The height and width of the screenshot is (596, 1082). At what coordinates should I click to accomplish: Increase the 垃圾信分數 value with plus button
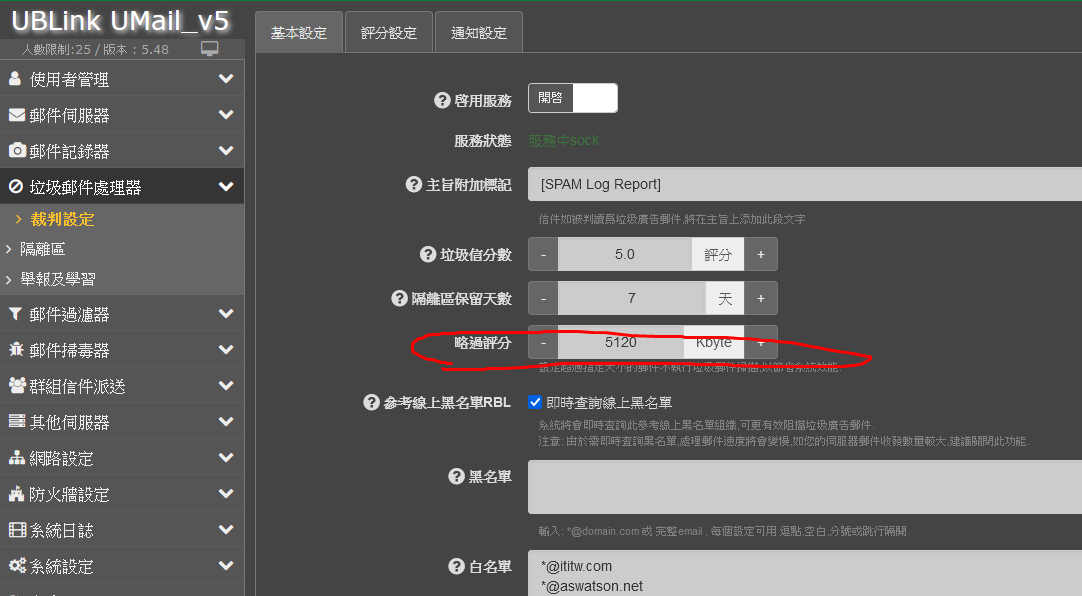[x=760, y=255]
